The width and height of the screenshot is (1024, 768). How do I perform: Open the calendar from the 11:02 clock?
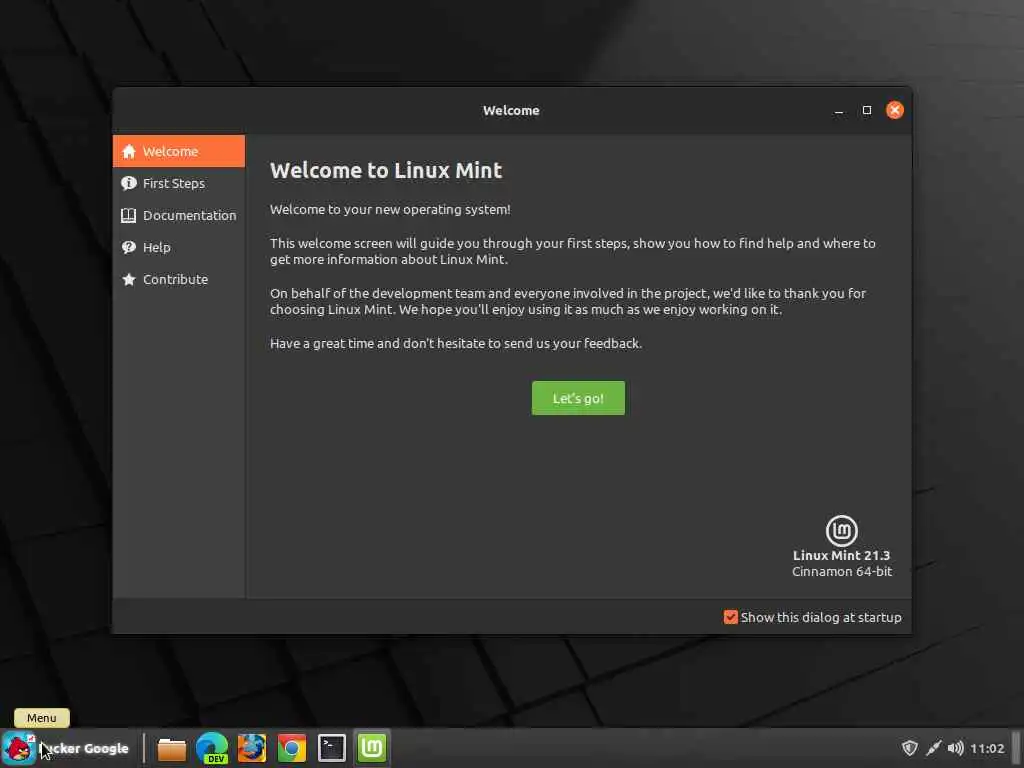tap(987, 748)
